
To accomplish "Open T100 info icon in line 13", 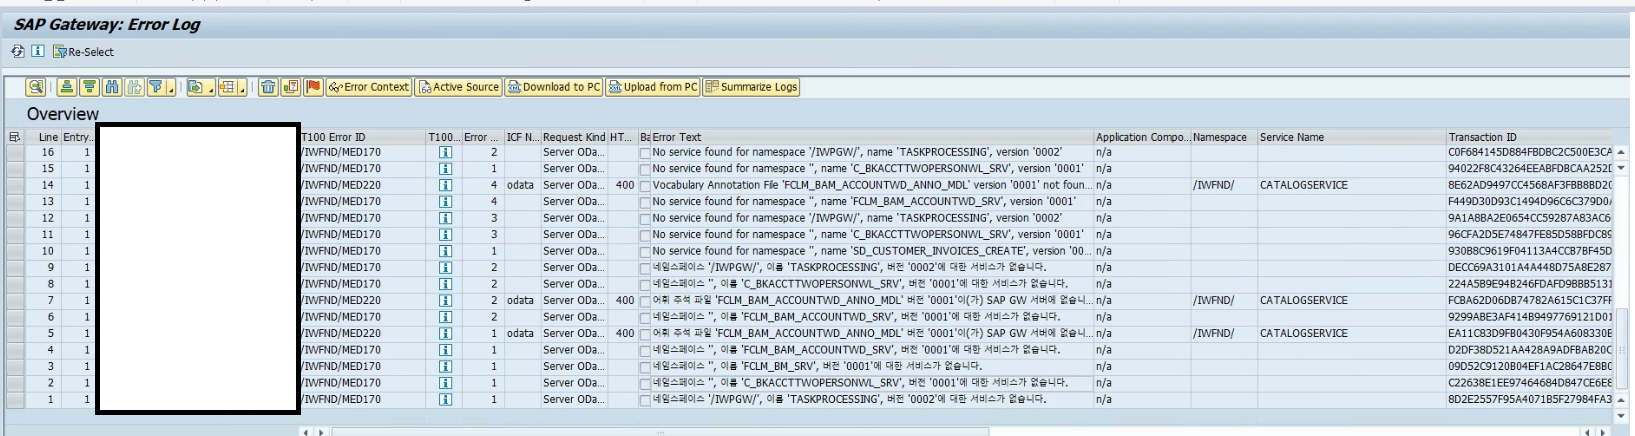I will click(445, 202).
